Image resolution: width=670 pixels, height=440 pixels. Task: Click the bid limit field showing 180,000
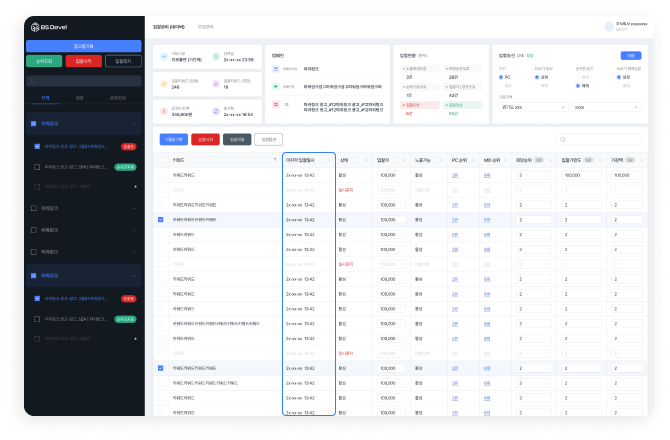pyautogui.click(x=581, y=175)
